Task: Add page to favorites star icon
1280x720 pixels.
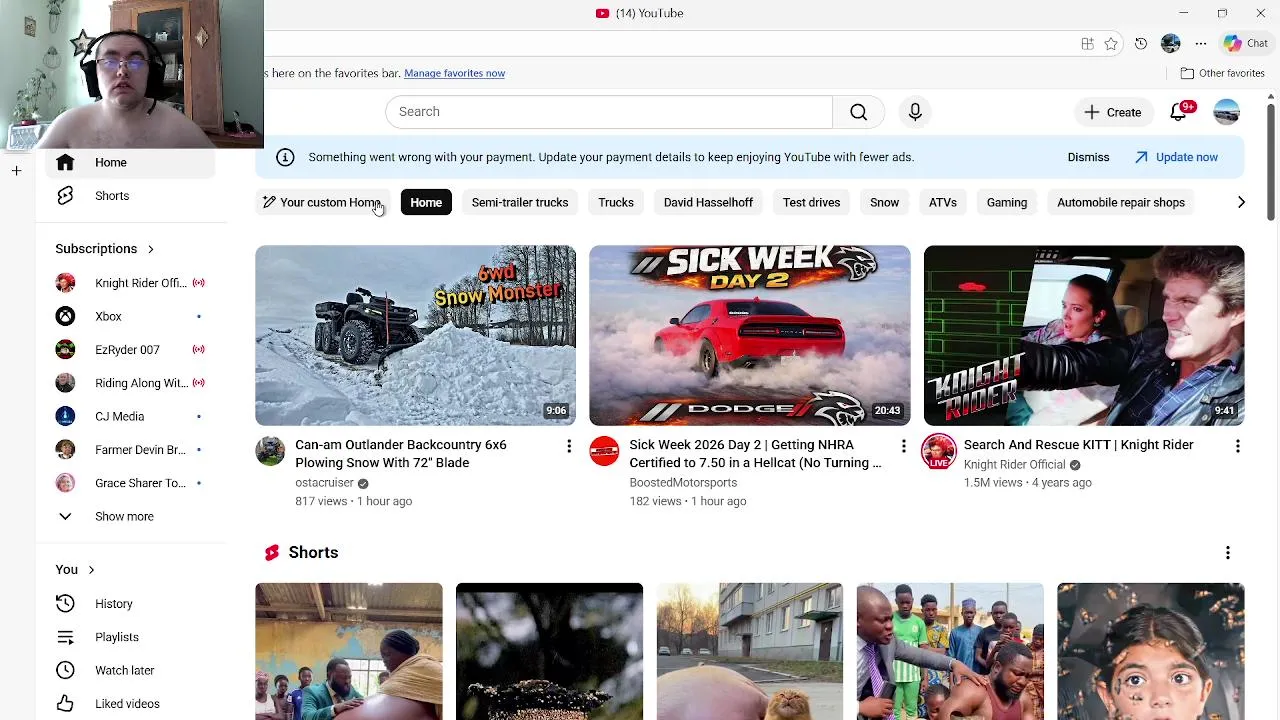Action: (1111, 44)
